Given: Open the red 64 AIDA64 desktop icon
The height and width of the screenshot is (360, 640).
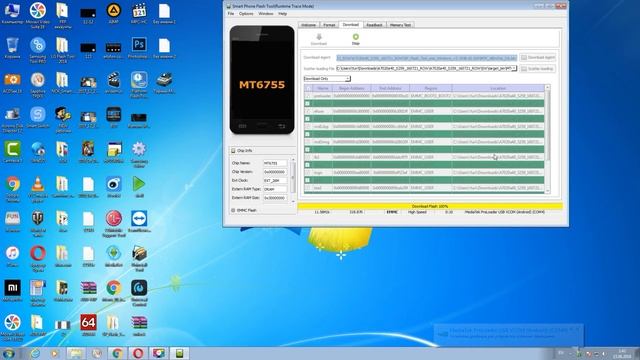Looking at the screenshot, I should point(88,323).
